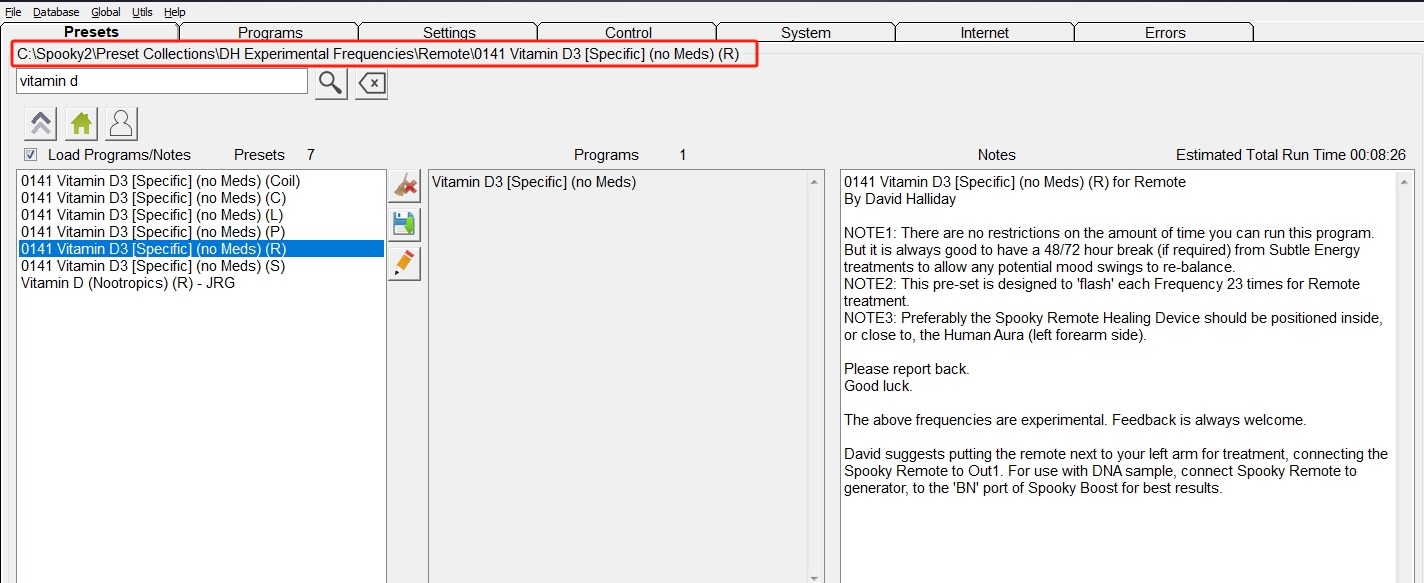Open the Database menu
This screenshot has height=583, width=1424.
coord(56,12)
